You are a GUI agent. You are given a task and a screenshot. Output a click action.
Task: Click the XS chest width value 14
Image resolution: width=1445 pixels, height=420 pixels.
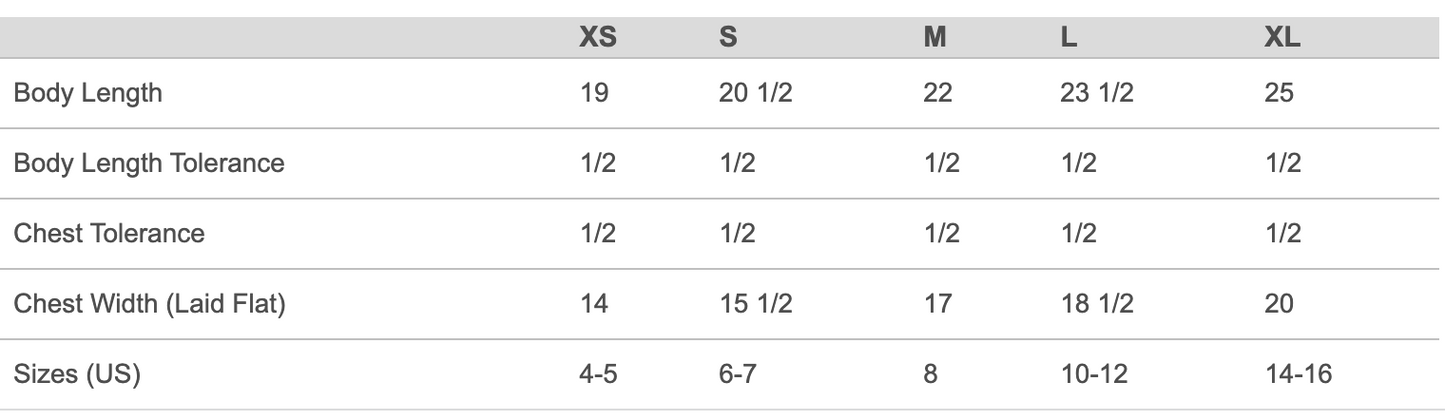click(x=594, y=303)
